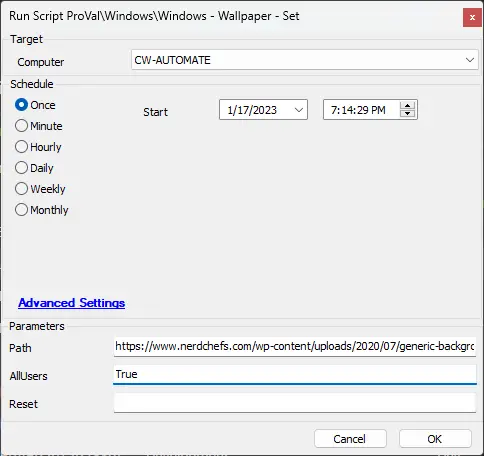Expand the Computer dropdown showing CW-AUTOMATE
Image resolution: width=484 pixels, height=456 pixels.
(470, 60)
